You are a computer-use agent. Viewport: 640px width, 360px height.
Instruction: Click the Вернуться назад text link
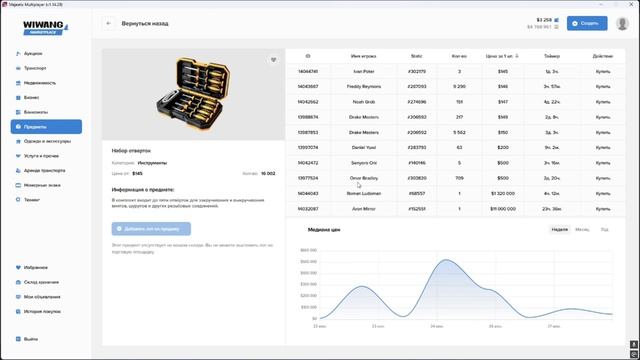[x=145, y=23]
